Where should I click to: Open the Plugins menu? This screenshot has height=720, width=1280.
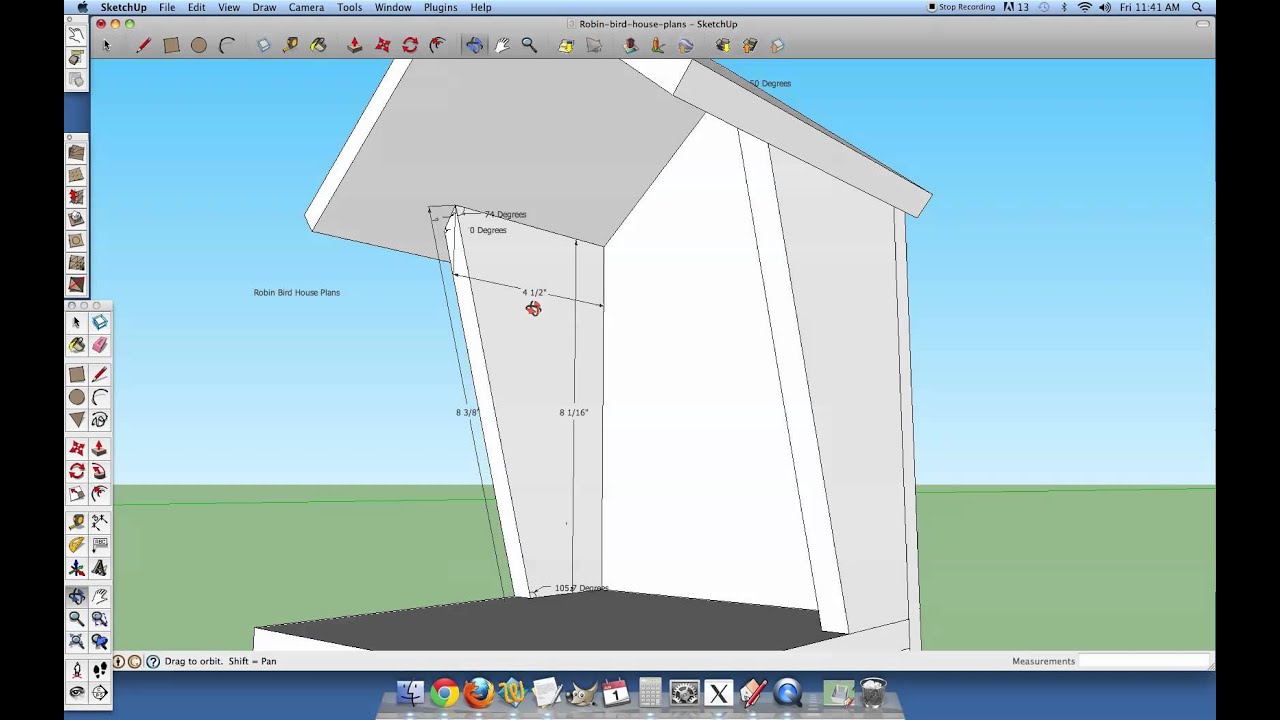click(x=440, y=7)
